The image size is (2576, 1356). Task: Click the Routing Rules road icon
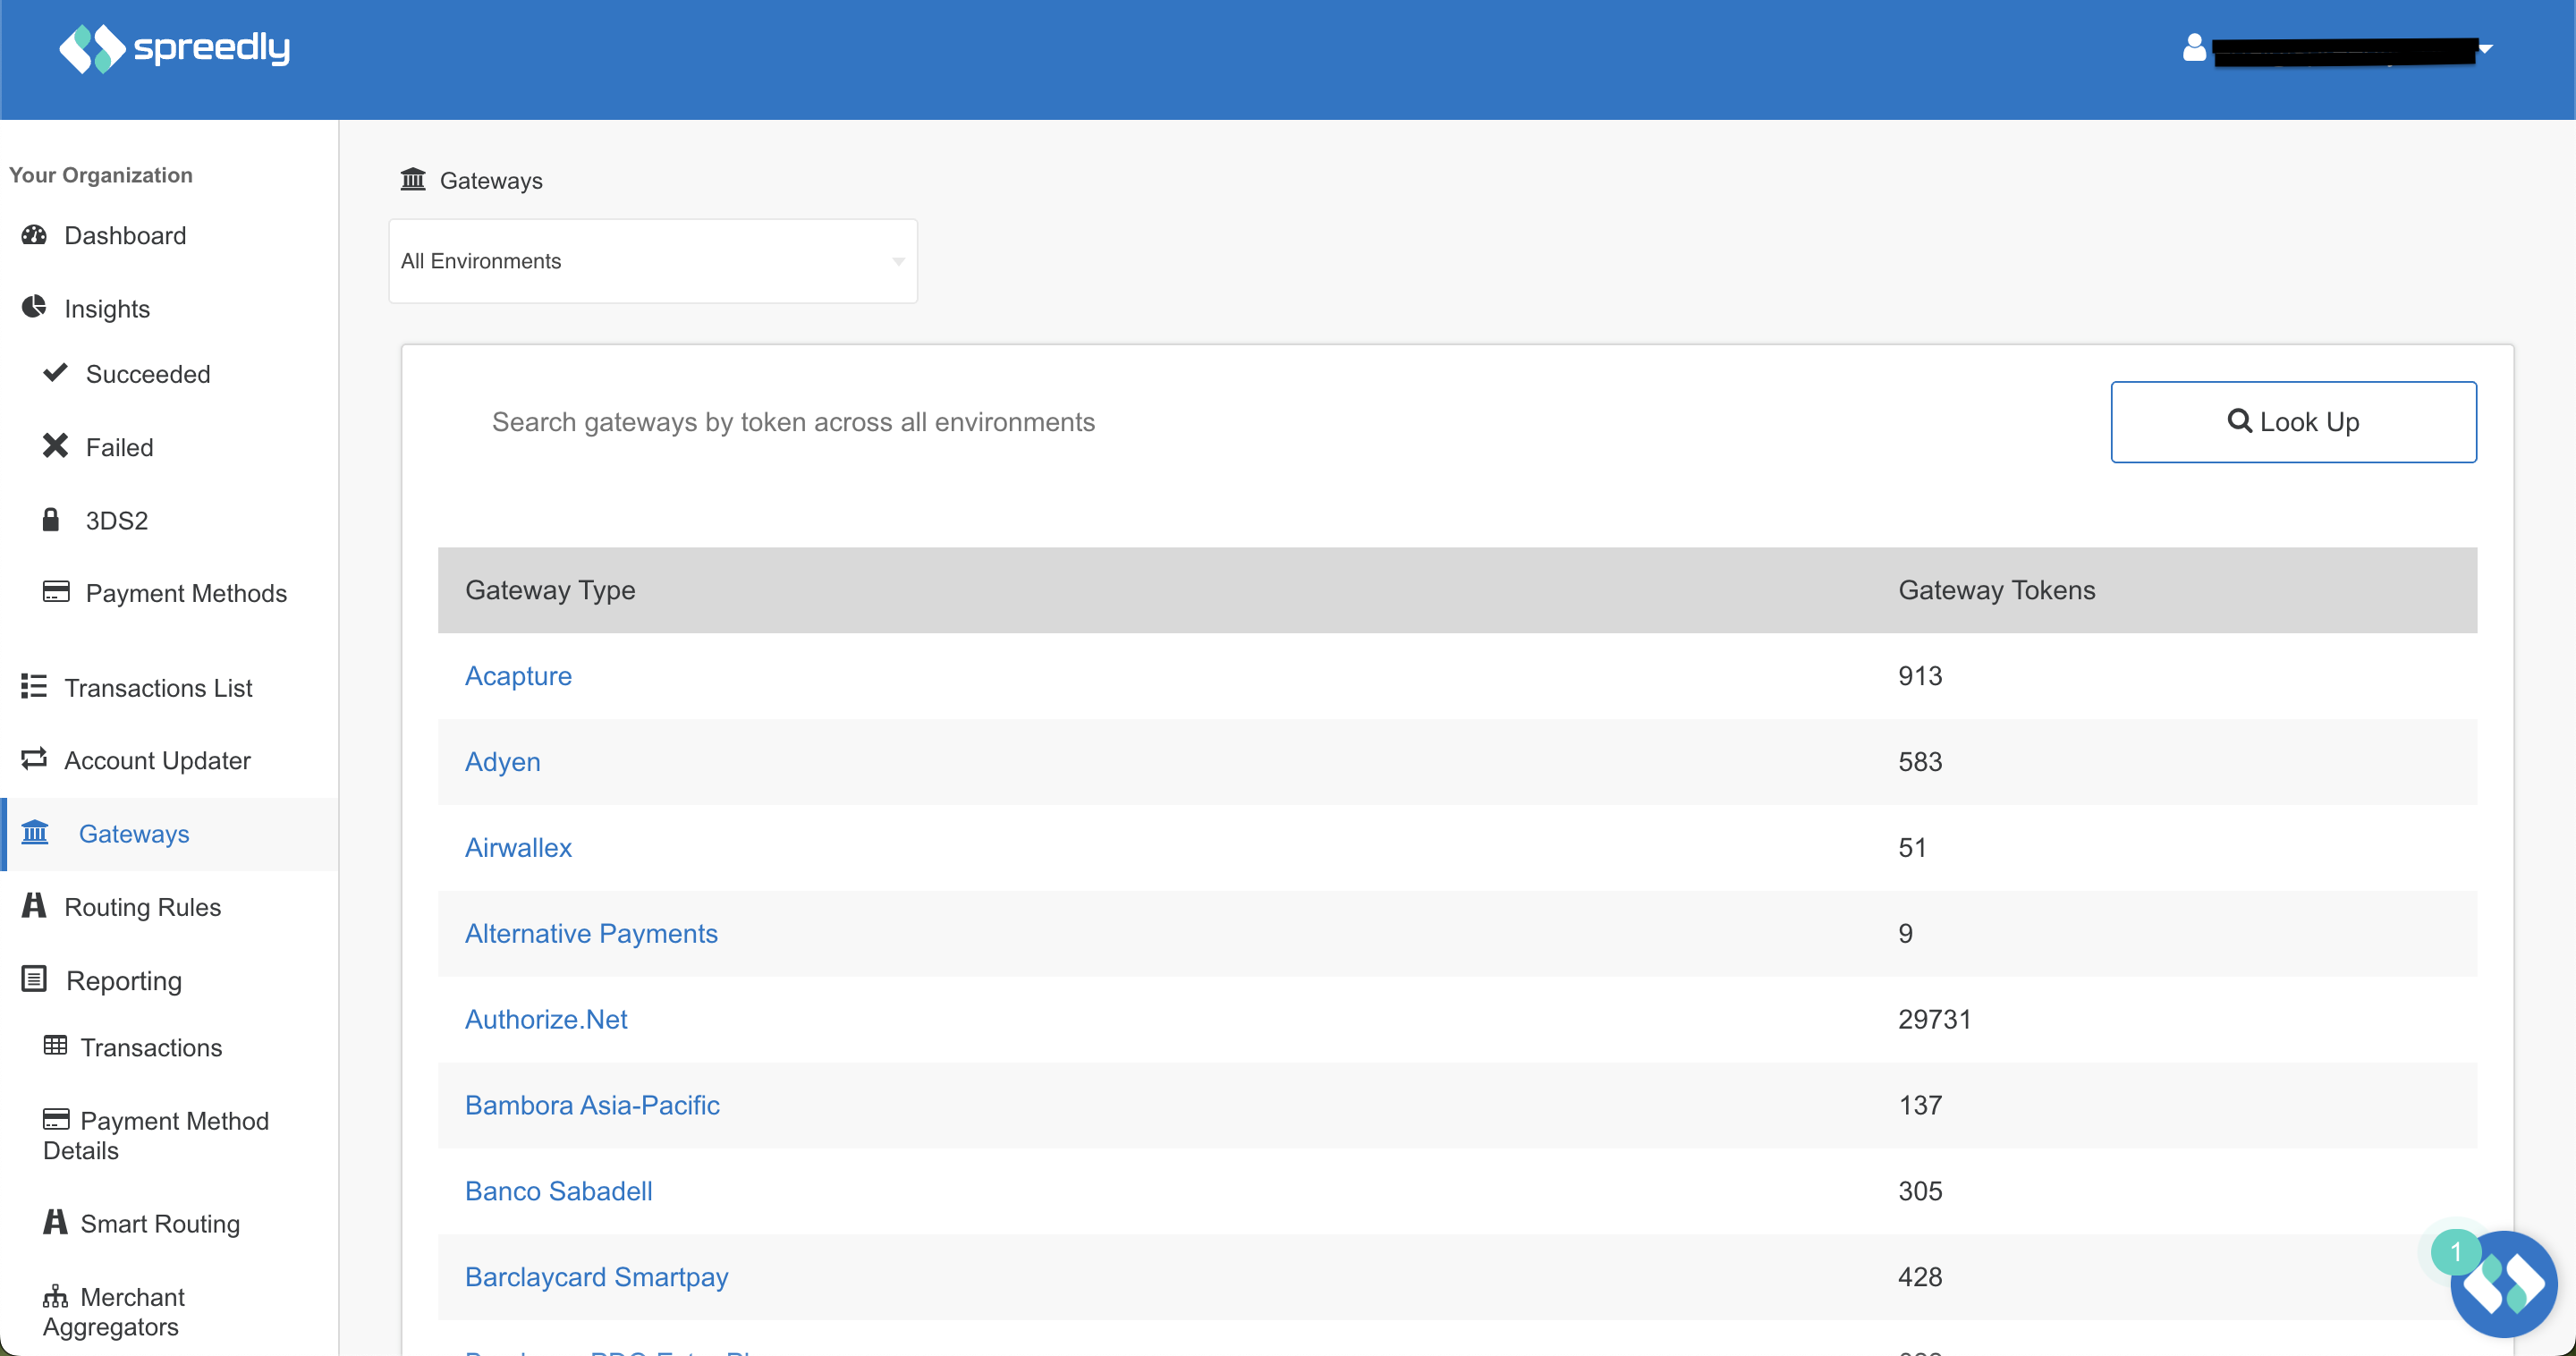point(34,906)
